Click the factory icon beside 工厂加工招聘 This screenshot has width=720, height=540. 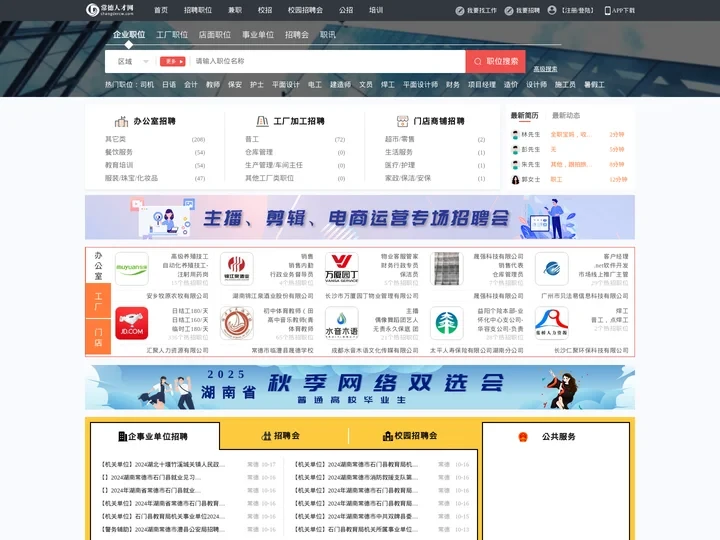pos(262,121)
